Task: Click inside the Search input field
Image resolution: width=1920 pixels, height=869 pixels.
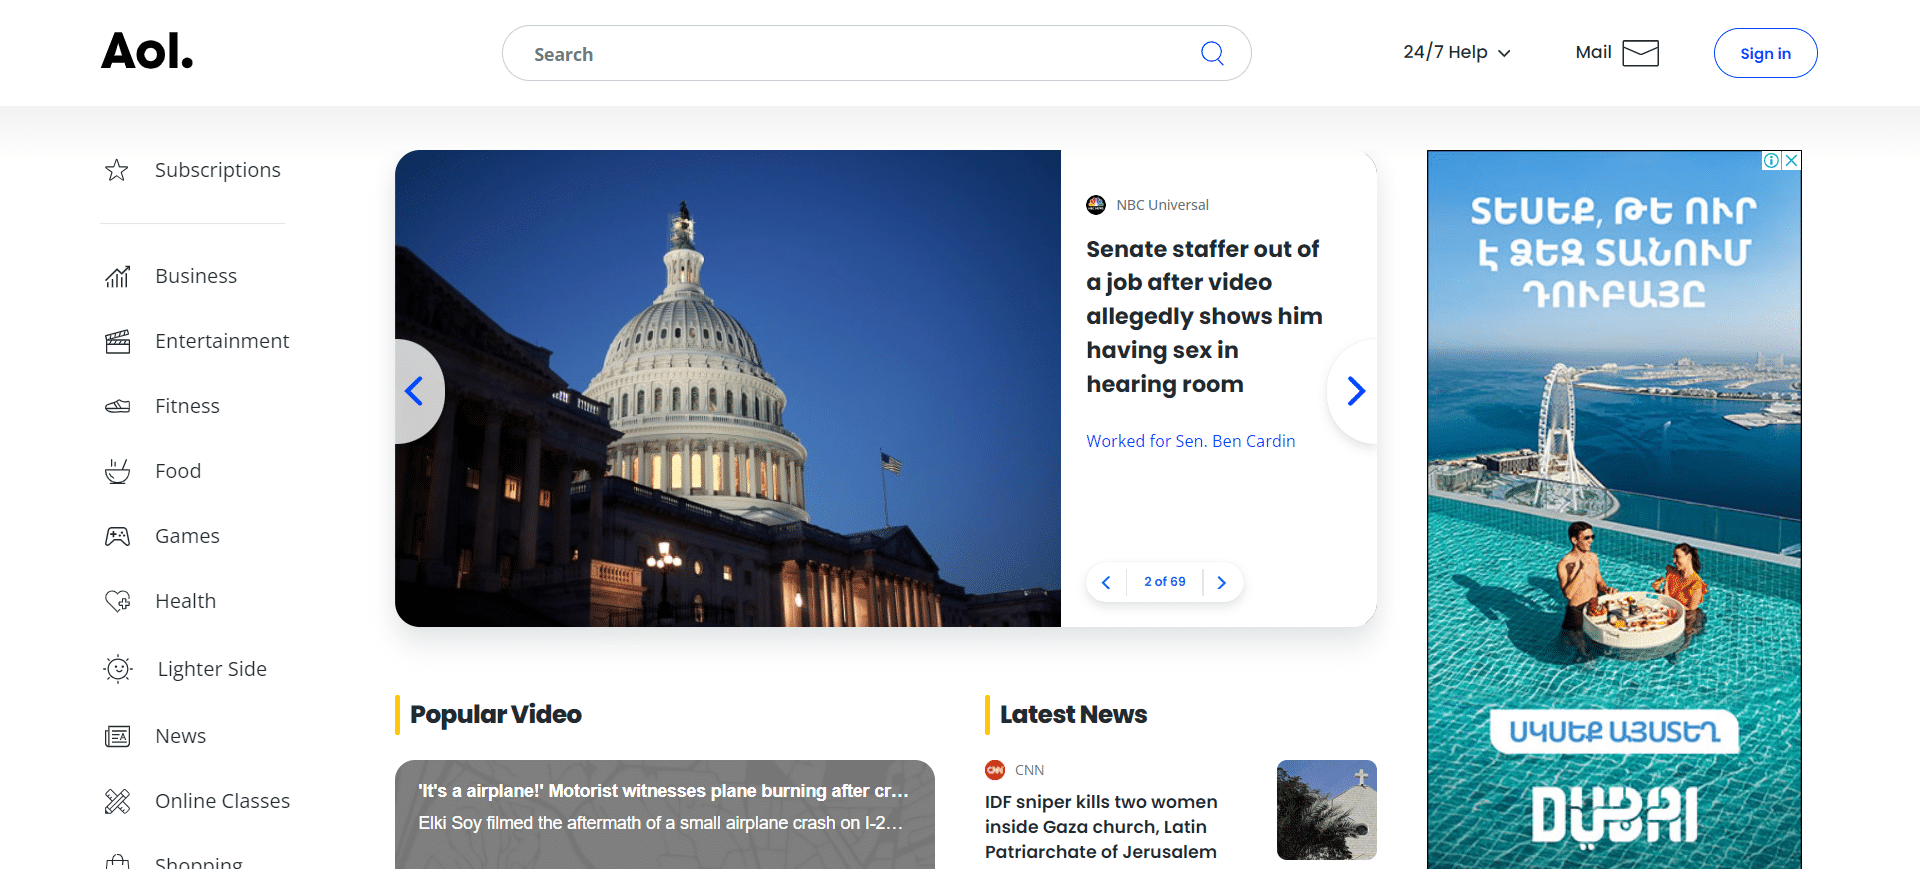Action: (860, 54)
